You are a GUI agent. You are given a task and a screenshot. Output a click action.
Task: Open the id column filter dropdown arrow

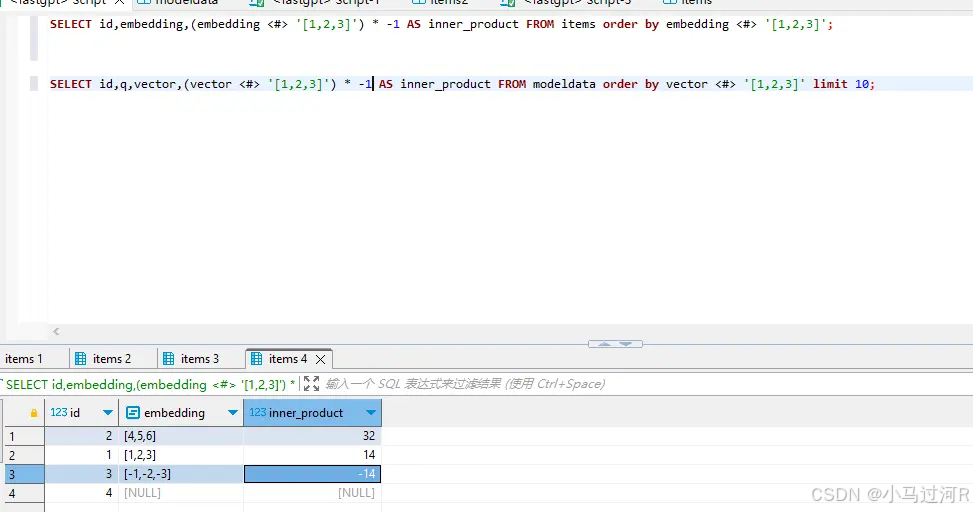(x=108, y=413)
